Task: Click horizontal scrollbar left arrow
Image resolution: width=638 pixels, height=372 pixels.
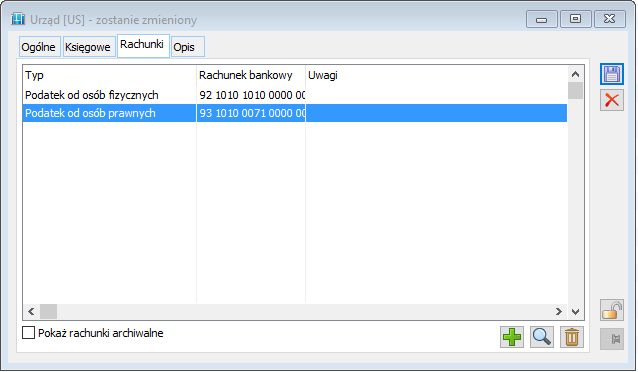Action: tap(31, 312)
